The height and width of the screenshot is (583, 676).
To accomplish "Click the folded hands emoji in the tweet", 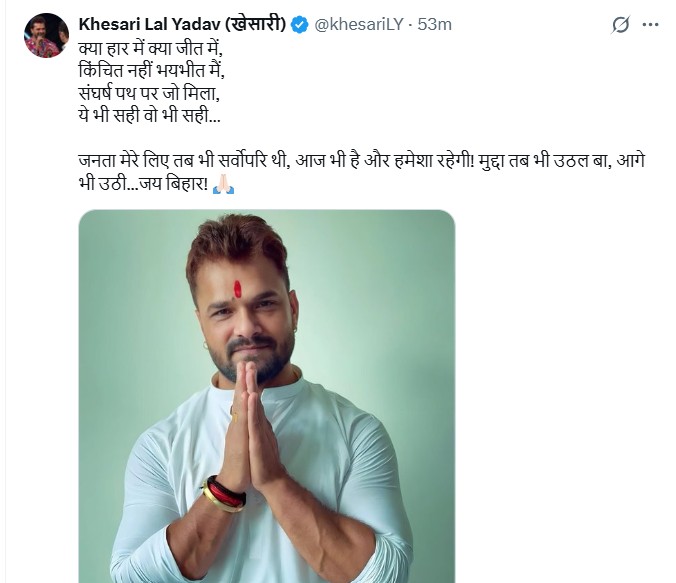I will tap(223, 186).
